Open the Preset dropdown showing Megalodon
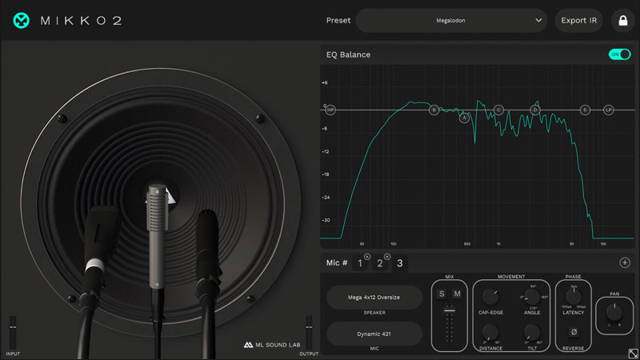This screenshot has height=360, width=640. (x=451, y=20)
